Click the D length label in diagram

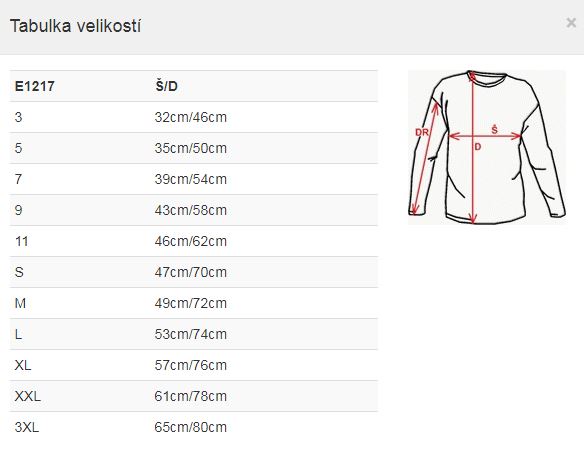(x=478, y=147)
